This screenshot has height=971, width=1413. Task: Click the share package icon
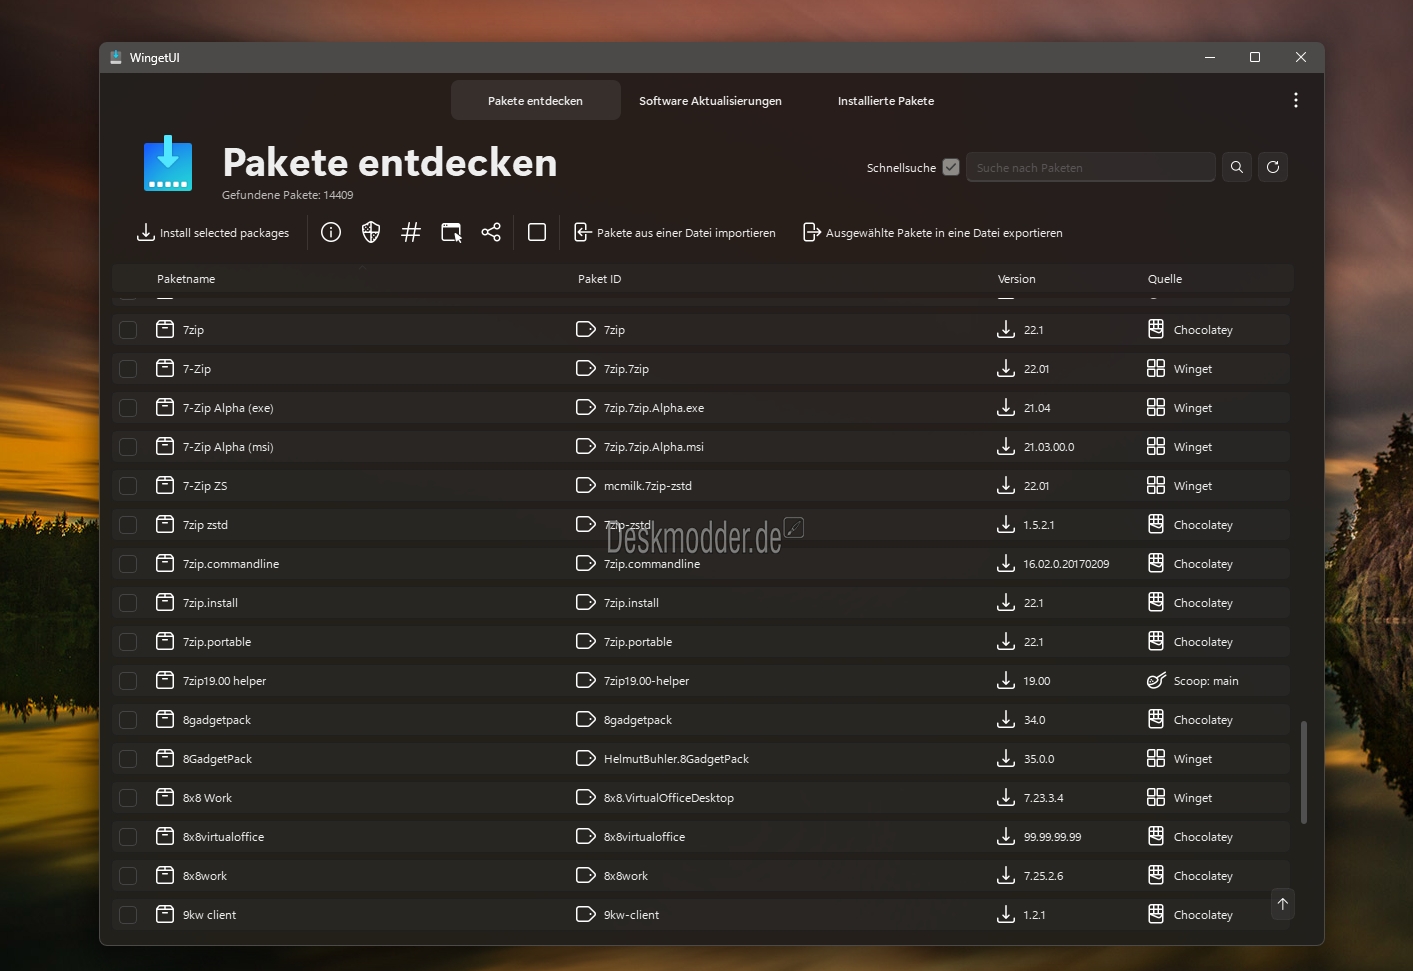point(491,232)
